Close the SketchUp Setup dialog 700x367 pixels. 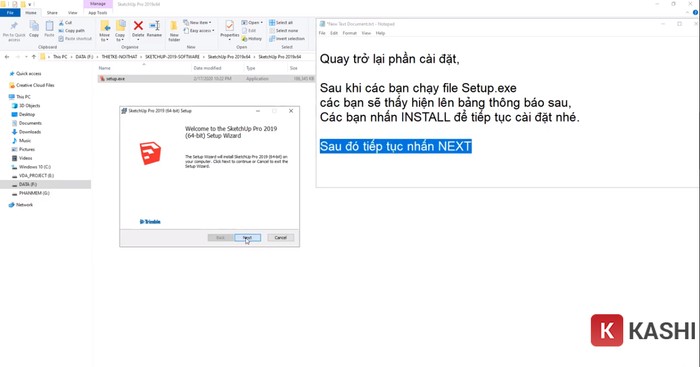(291, 111)
